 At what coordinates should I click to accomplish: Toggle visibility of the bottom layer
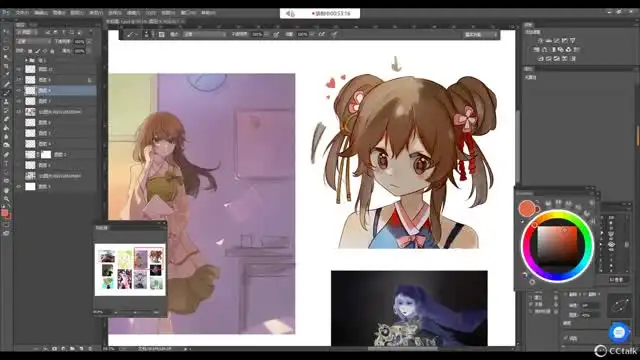19,187
